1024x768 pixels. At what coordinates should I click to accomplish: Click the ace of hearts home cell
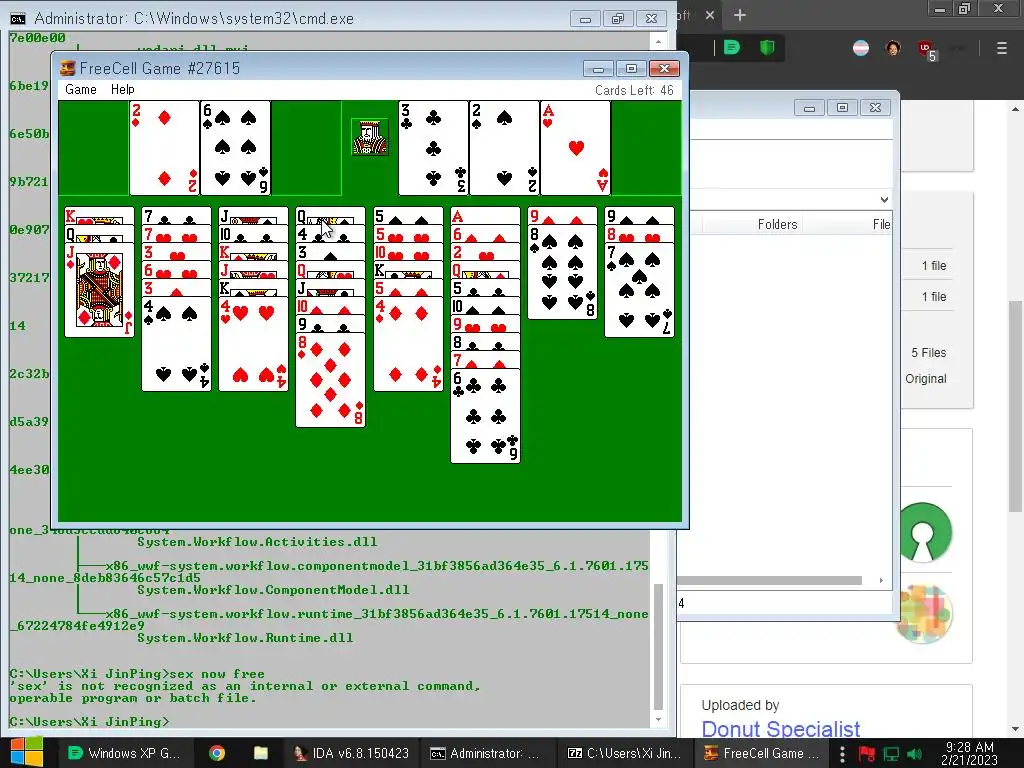click(575, 148)
